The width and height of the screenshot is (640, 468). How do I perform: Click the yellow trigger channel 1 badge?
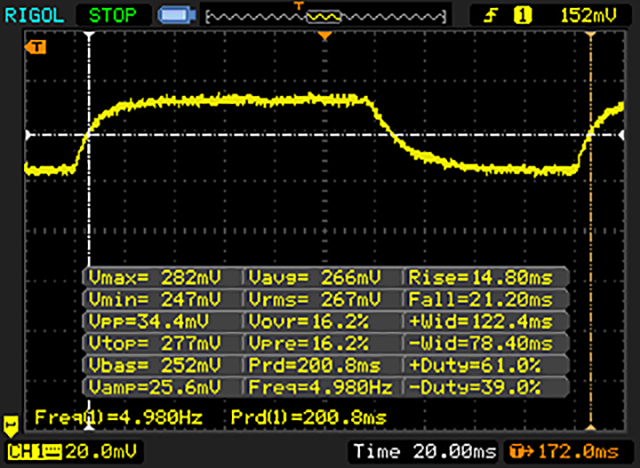click(x=522, y=16)
